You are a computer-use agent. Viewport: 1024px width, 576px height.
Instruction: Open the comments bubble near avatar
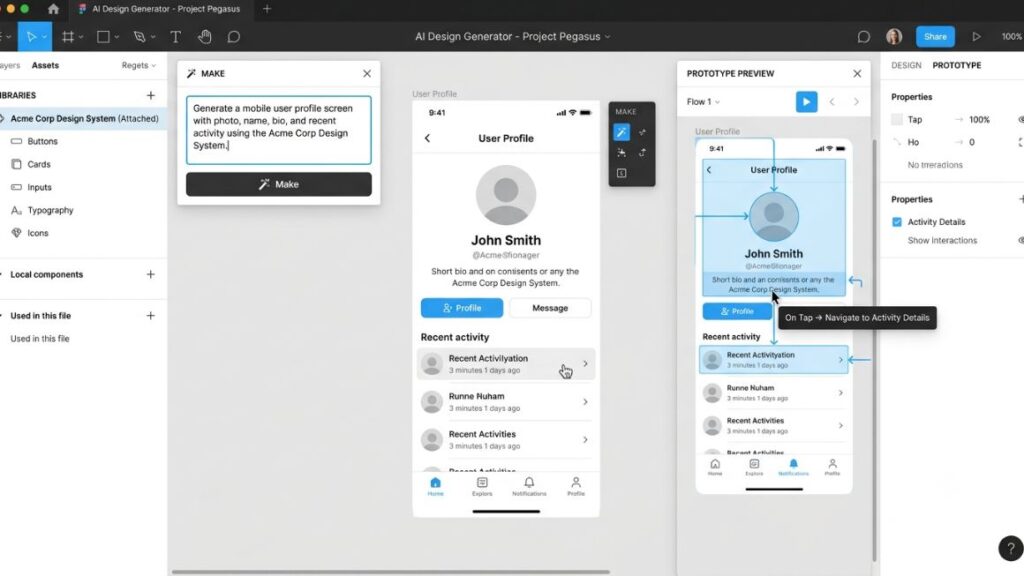pos(863,37)
